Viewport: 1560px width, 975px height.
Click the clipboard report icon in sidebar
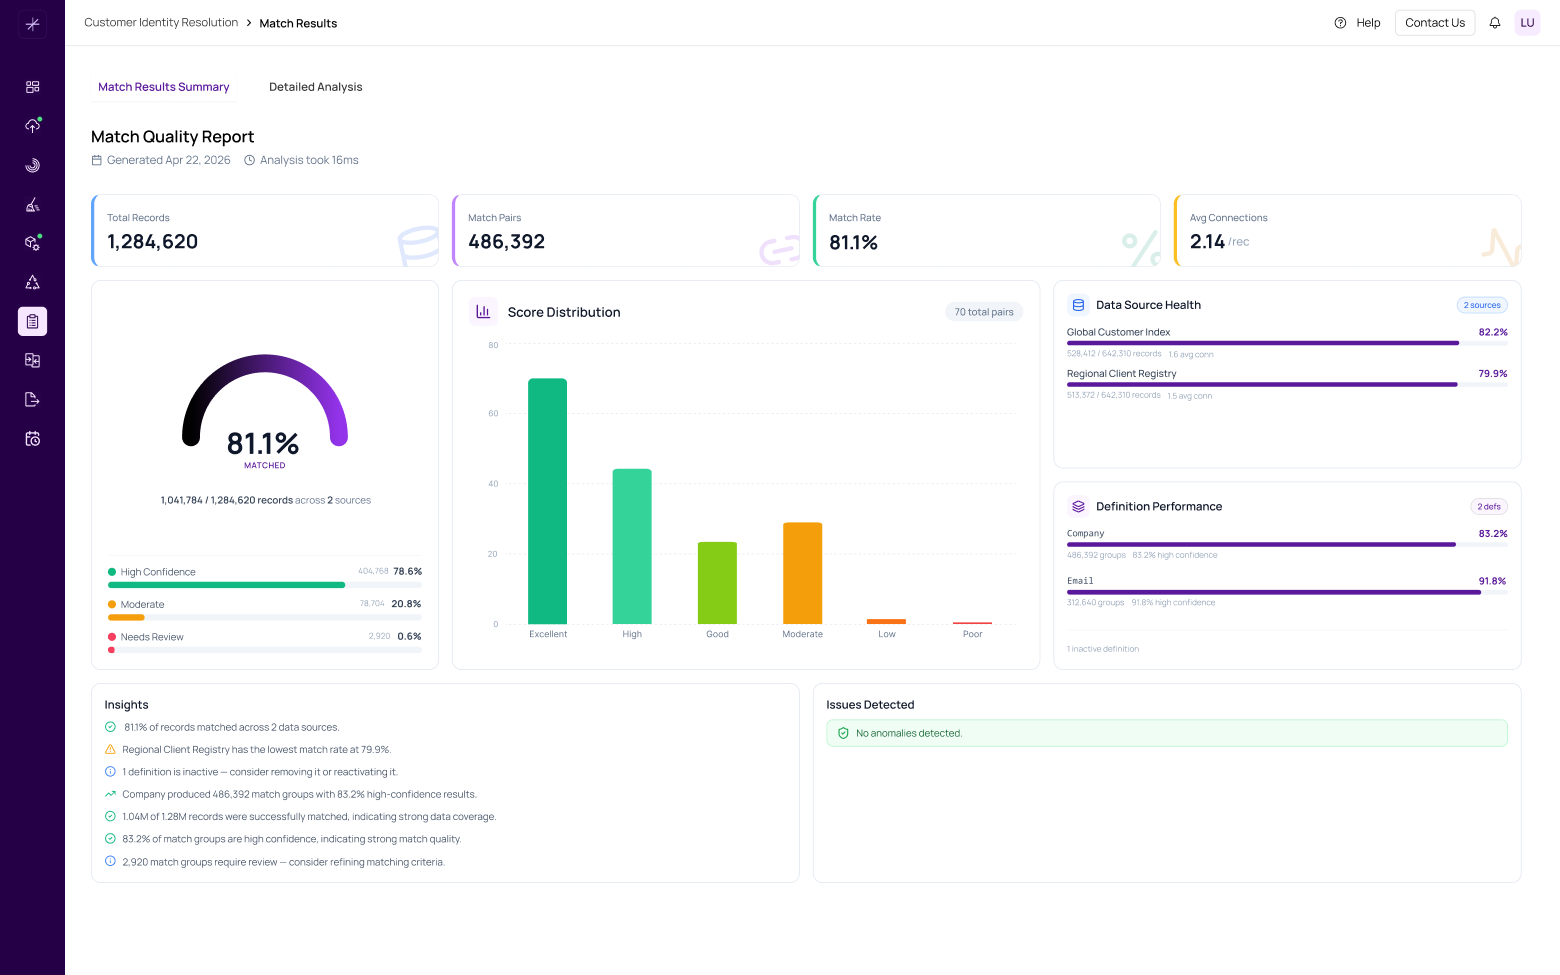[x=32, y=321]
